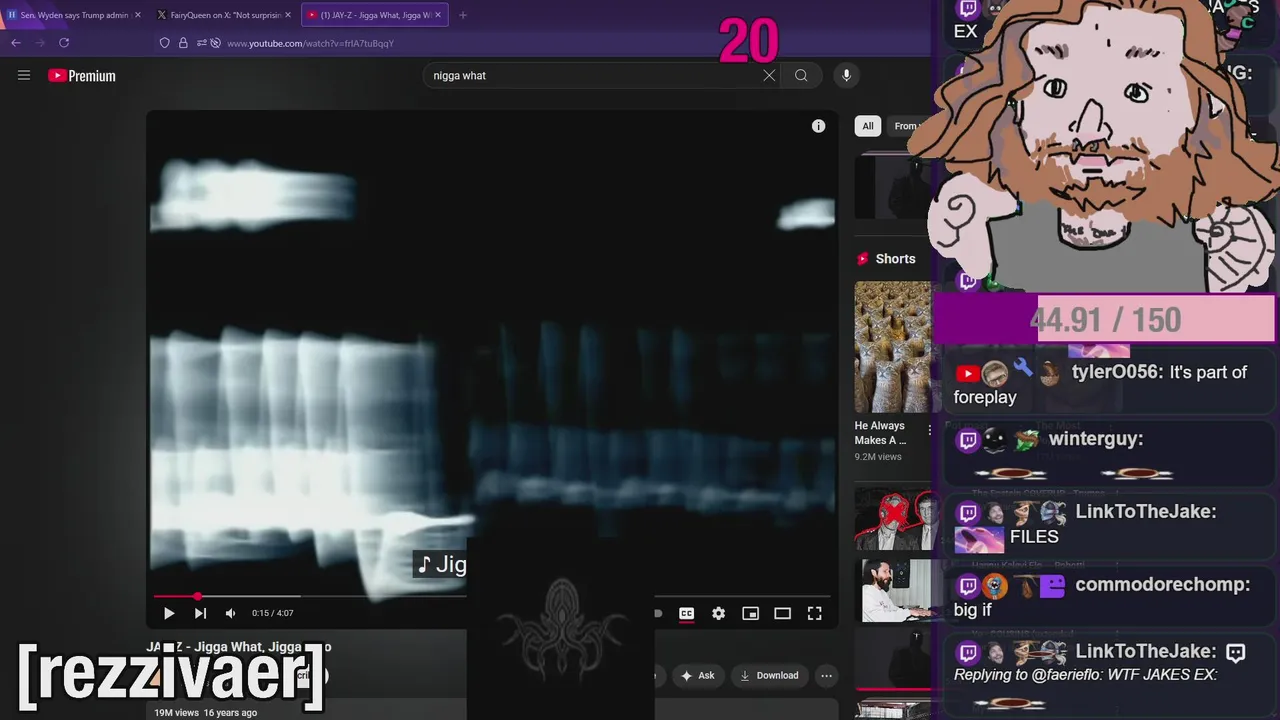Run the search with magnifier button

point(801,75)
